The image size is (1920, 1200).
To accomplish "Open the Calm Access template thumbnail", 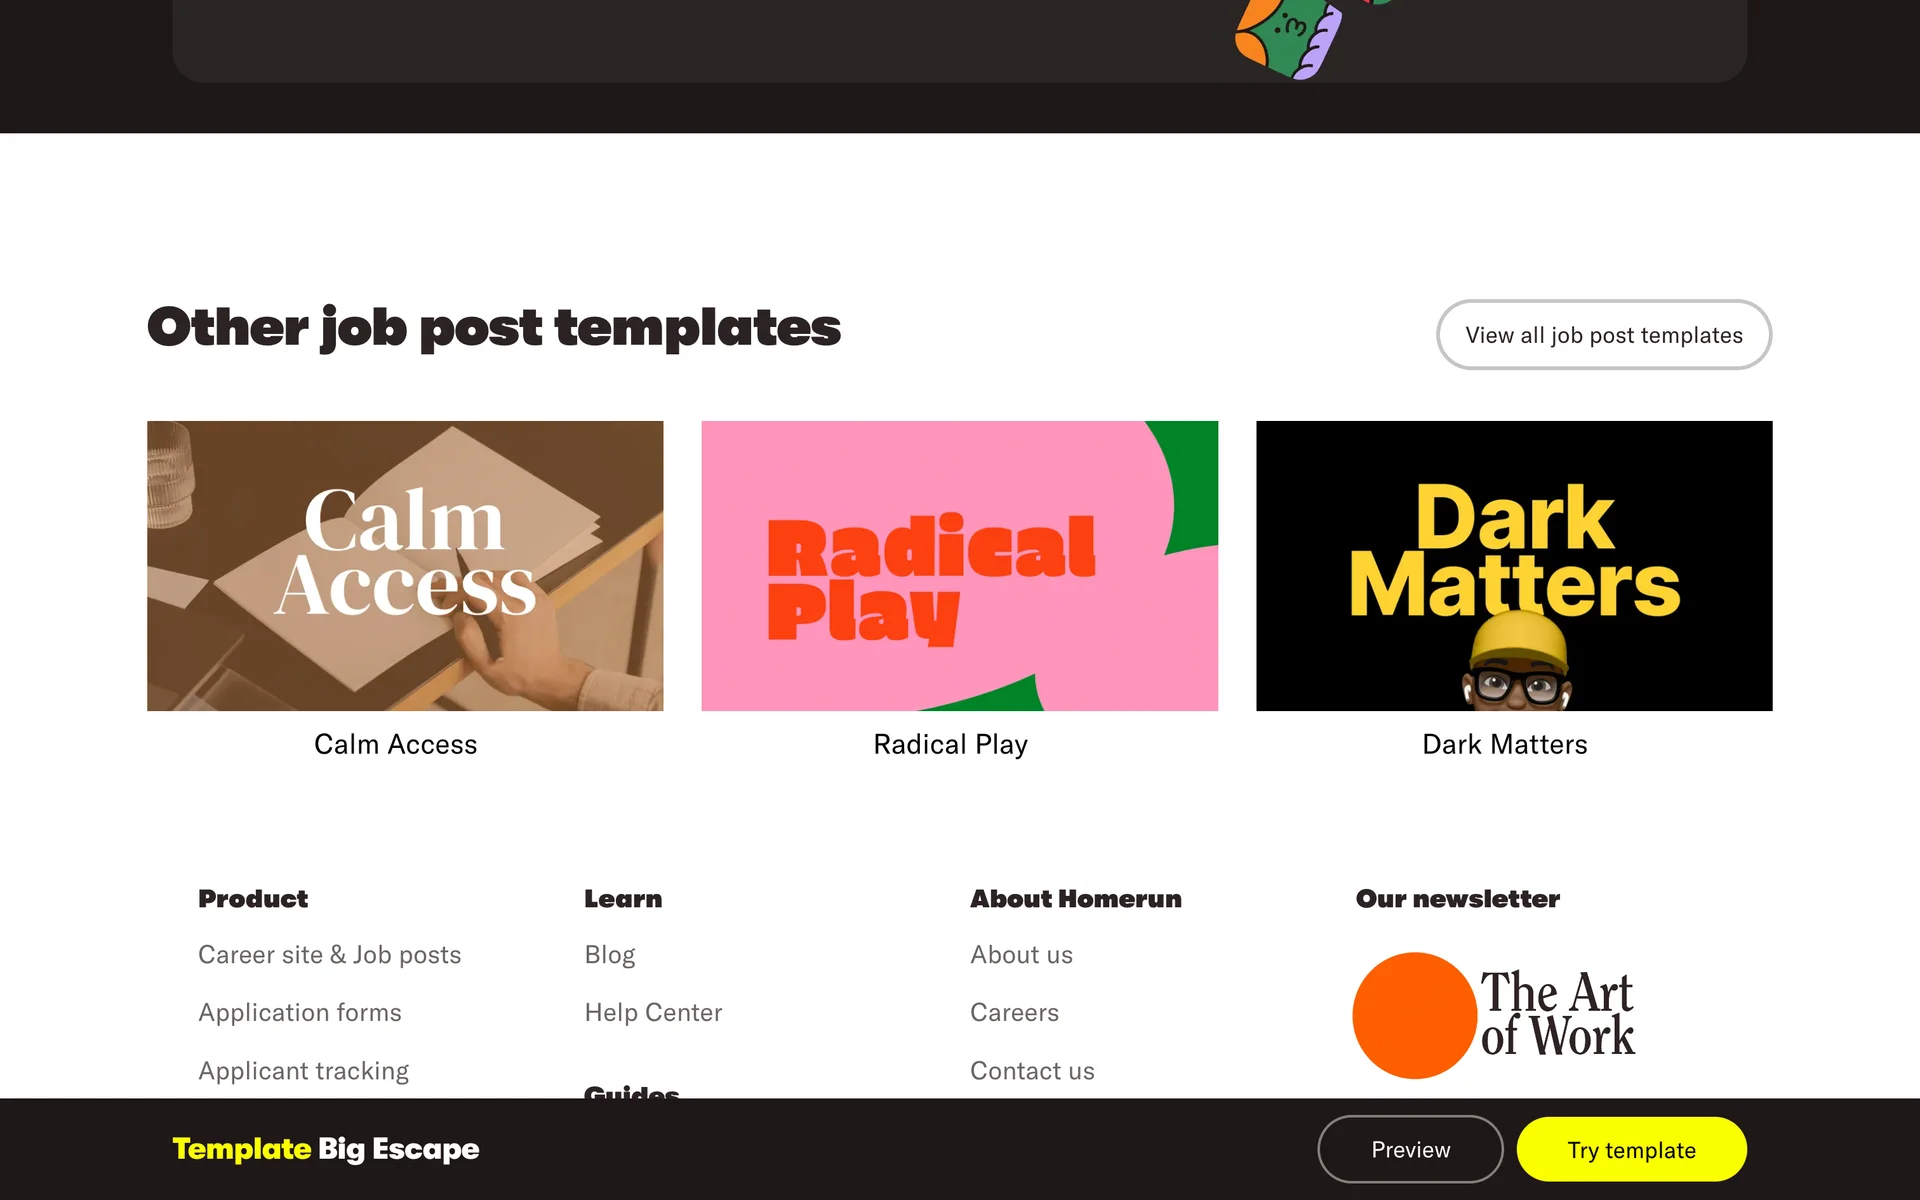I will click(x=405, y=565).
